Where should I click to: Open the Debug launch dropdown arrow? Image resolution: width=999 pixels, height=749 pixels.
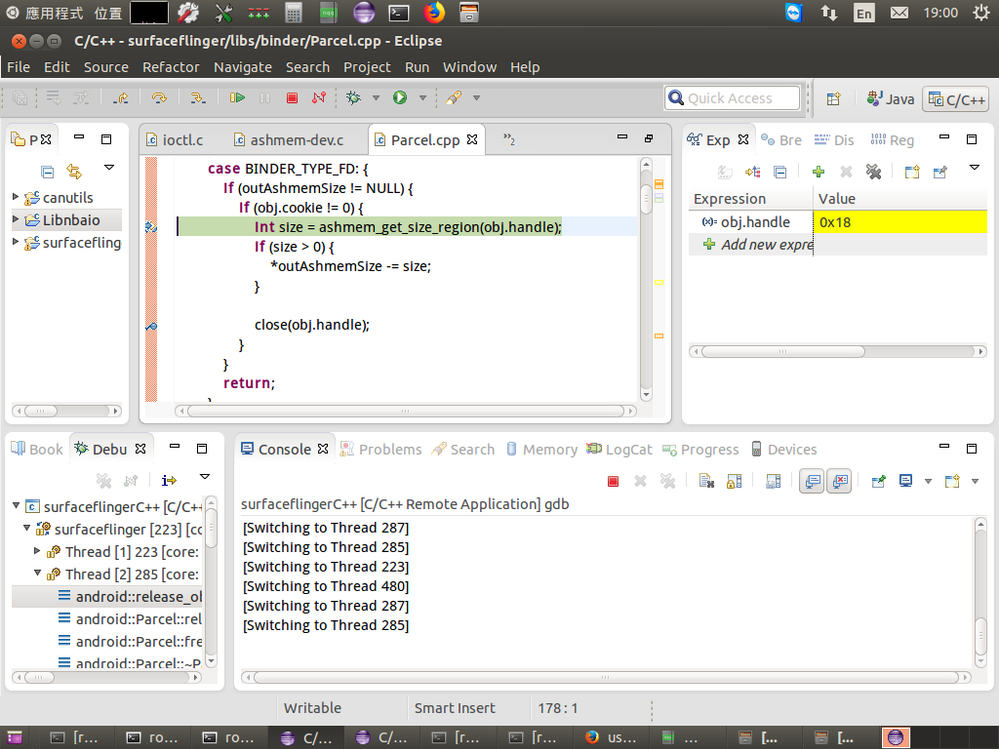[x=376, y=97]
